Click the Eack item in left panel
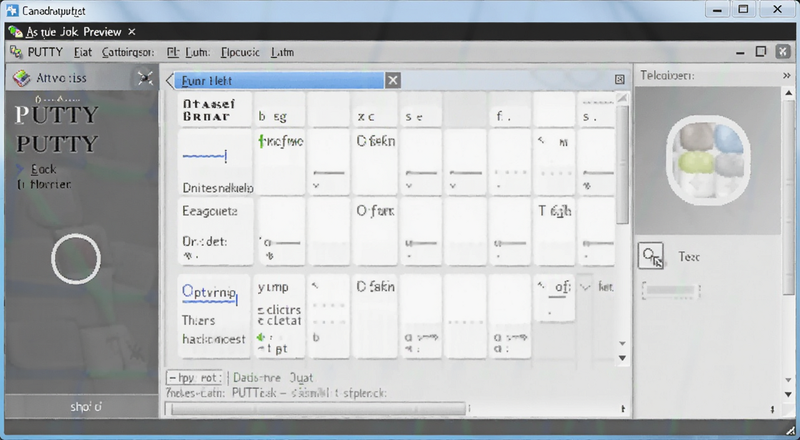Viewport: 800px width, 440px height. tap(43, 169)
